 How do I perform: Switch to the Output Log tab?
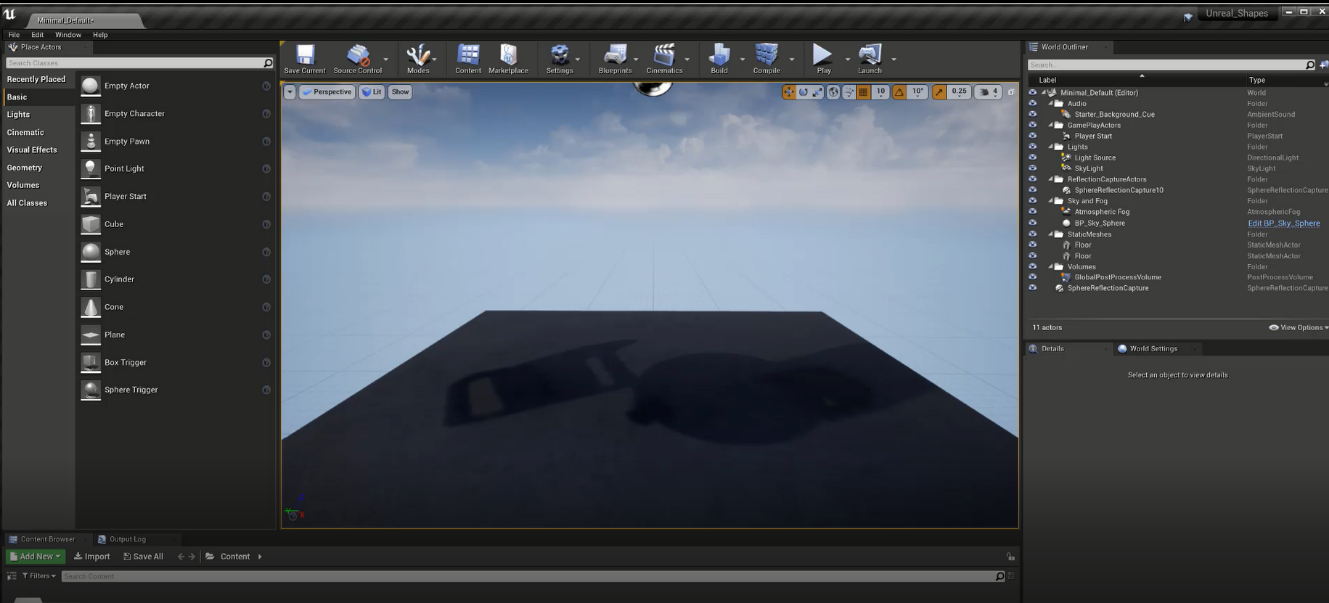[127, 539]
